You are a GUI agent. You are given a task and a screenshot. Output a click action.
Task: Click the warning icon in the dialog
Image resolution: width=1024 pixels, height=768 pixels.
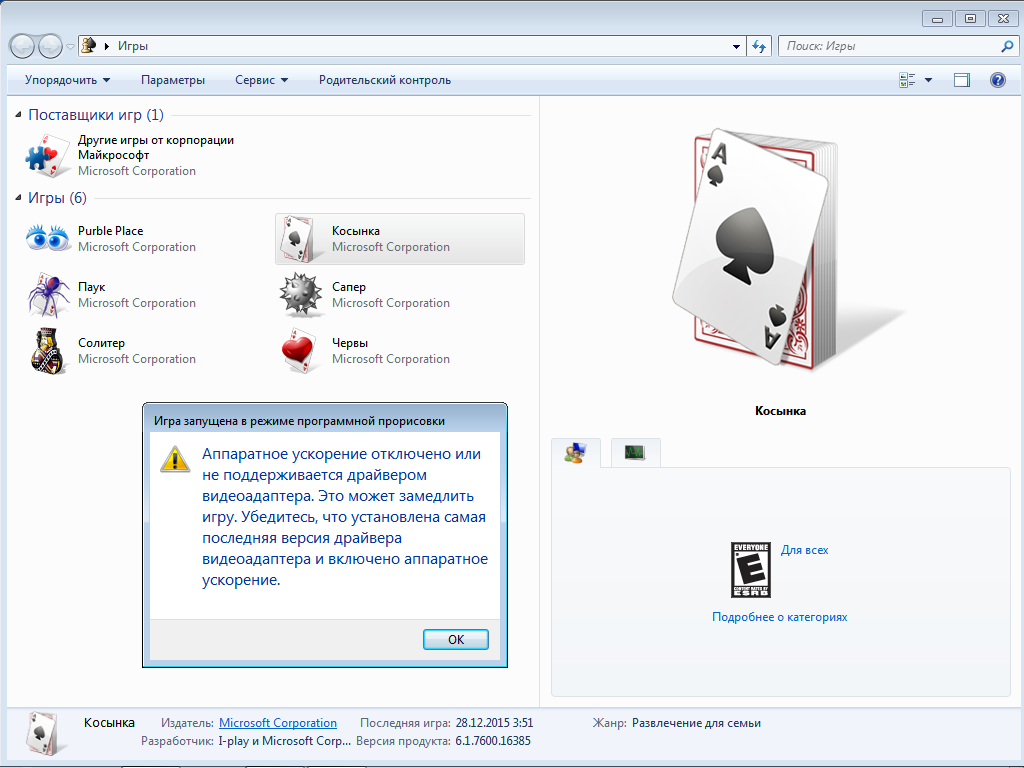175,459
